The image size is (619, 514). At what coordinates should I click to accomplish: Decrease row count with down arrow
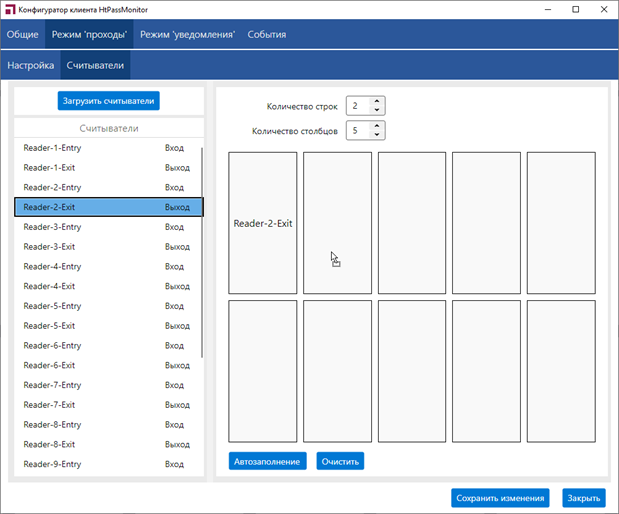pos(376,111)
